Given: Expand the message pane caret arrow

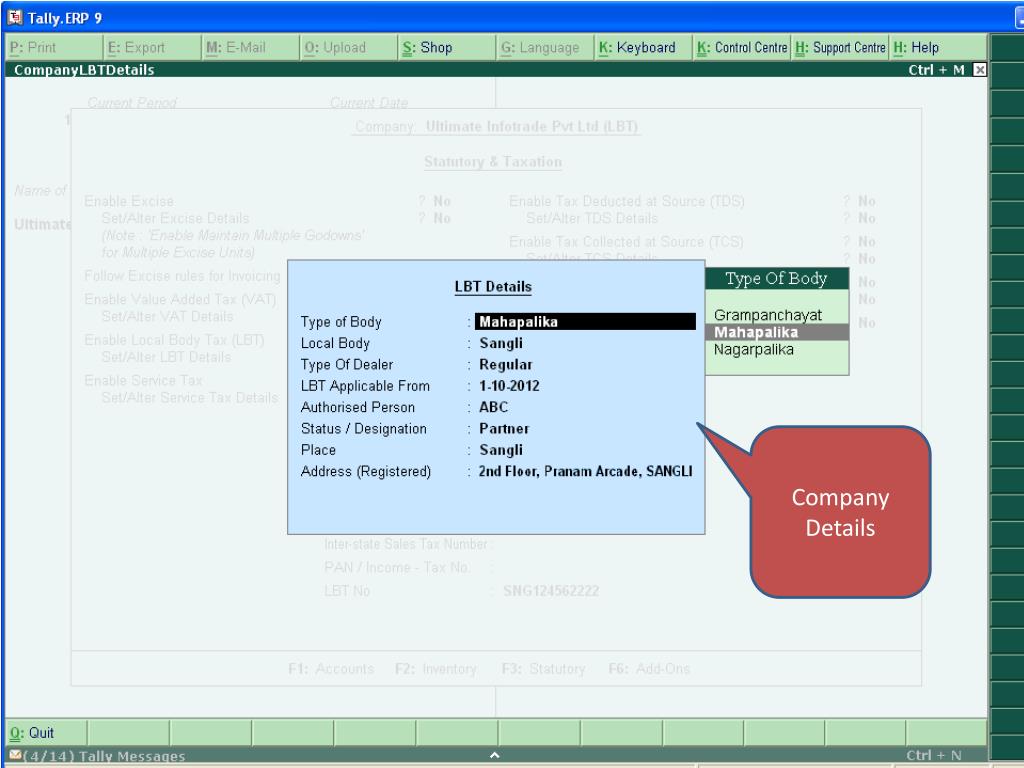Looking at the screenshot, I should point(495,755).
